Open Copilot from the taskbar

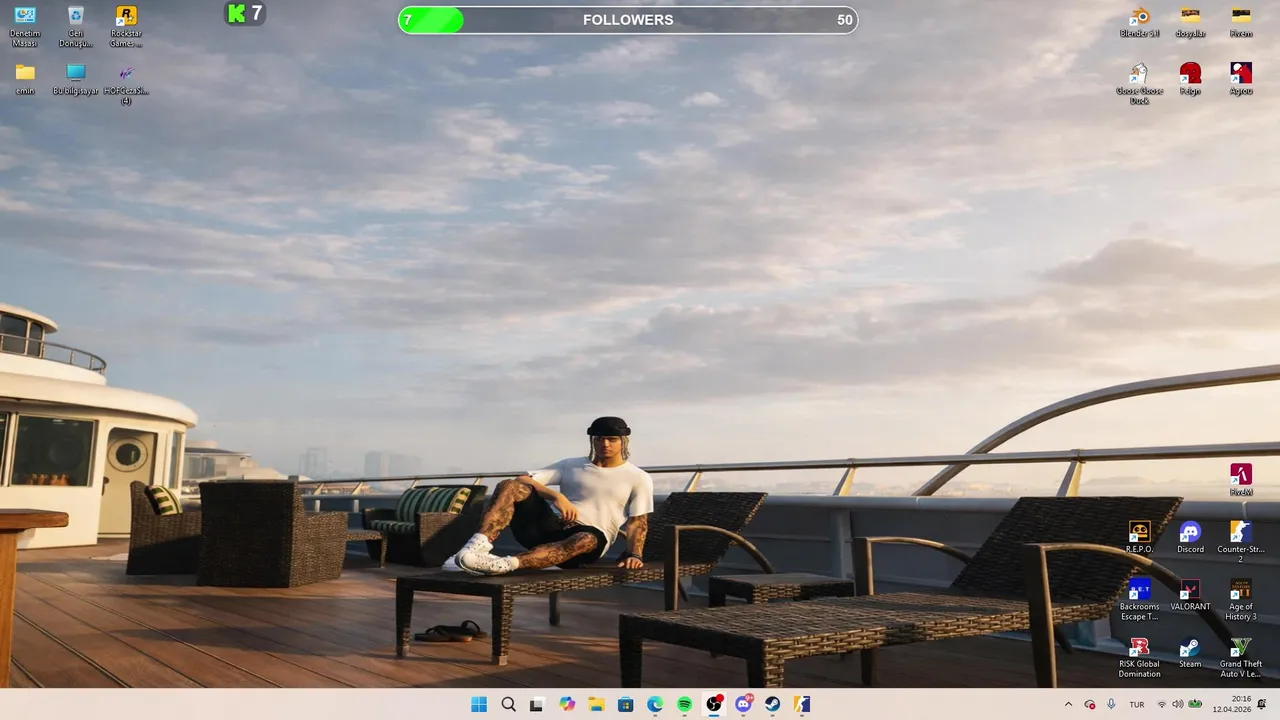tap(567, 704)
